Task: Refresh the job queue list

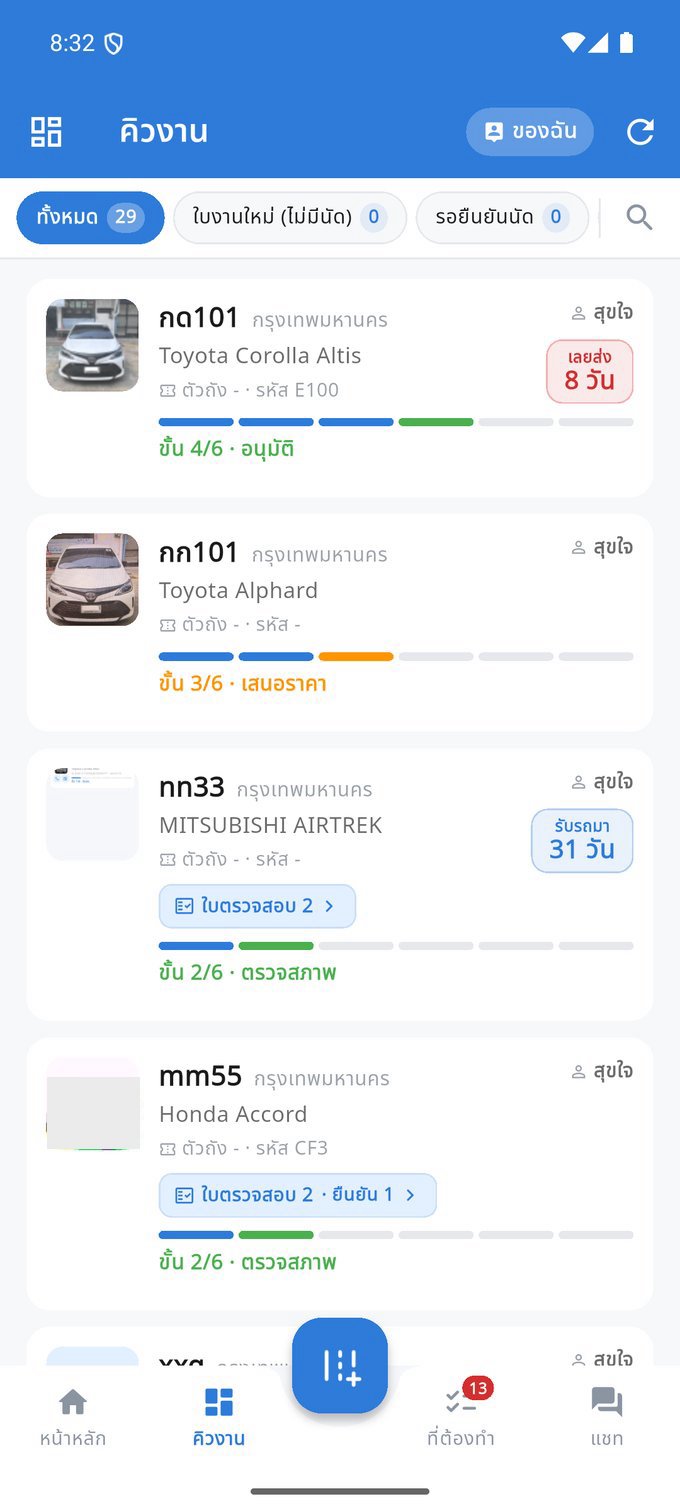Action: tap(640, 132)
